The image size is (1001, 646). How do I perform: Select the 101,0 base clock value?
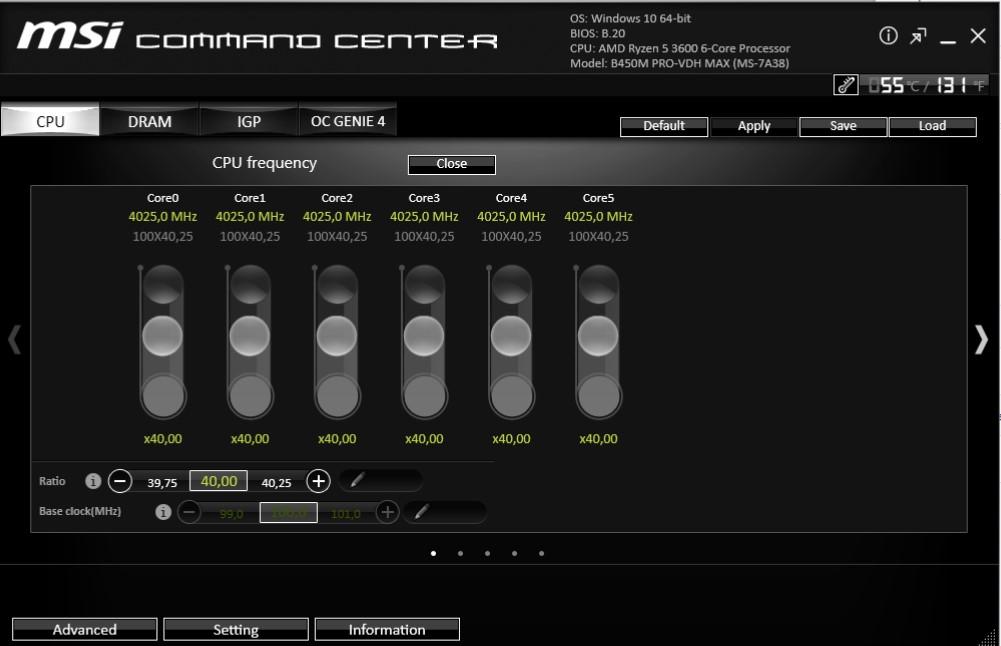coord(345,514)
